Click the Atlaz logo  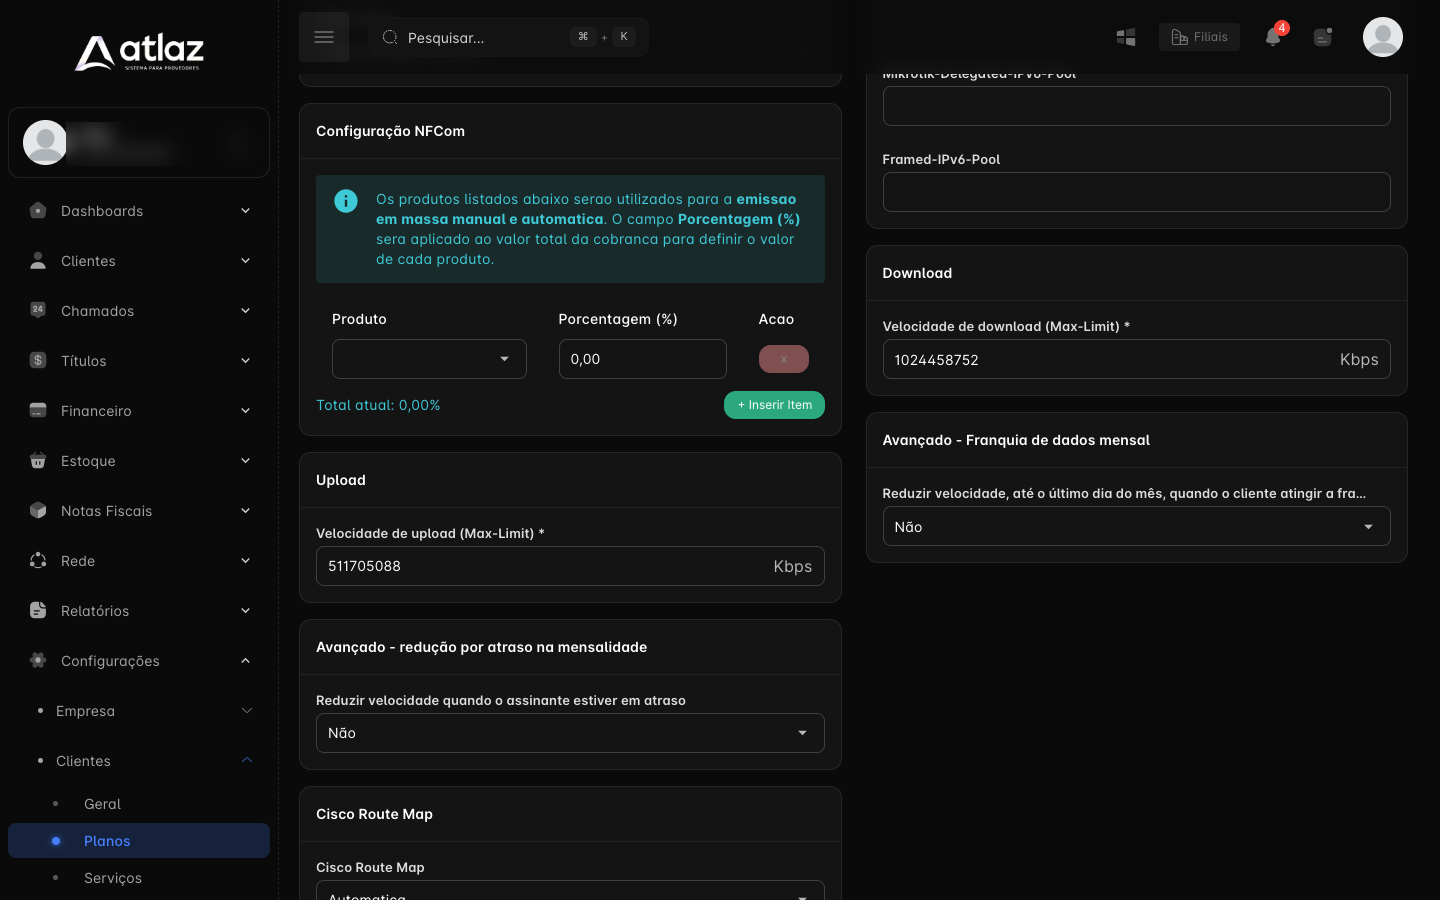coord(139,53)
